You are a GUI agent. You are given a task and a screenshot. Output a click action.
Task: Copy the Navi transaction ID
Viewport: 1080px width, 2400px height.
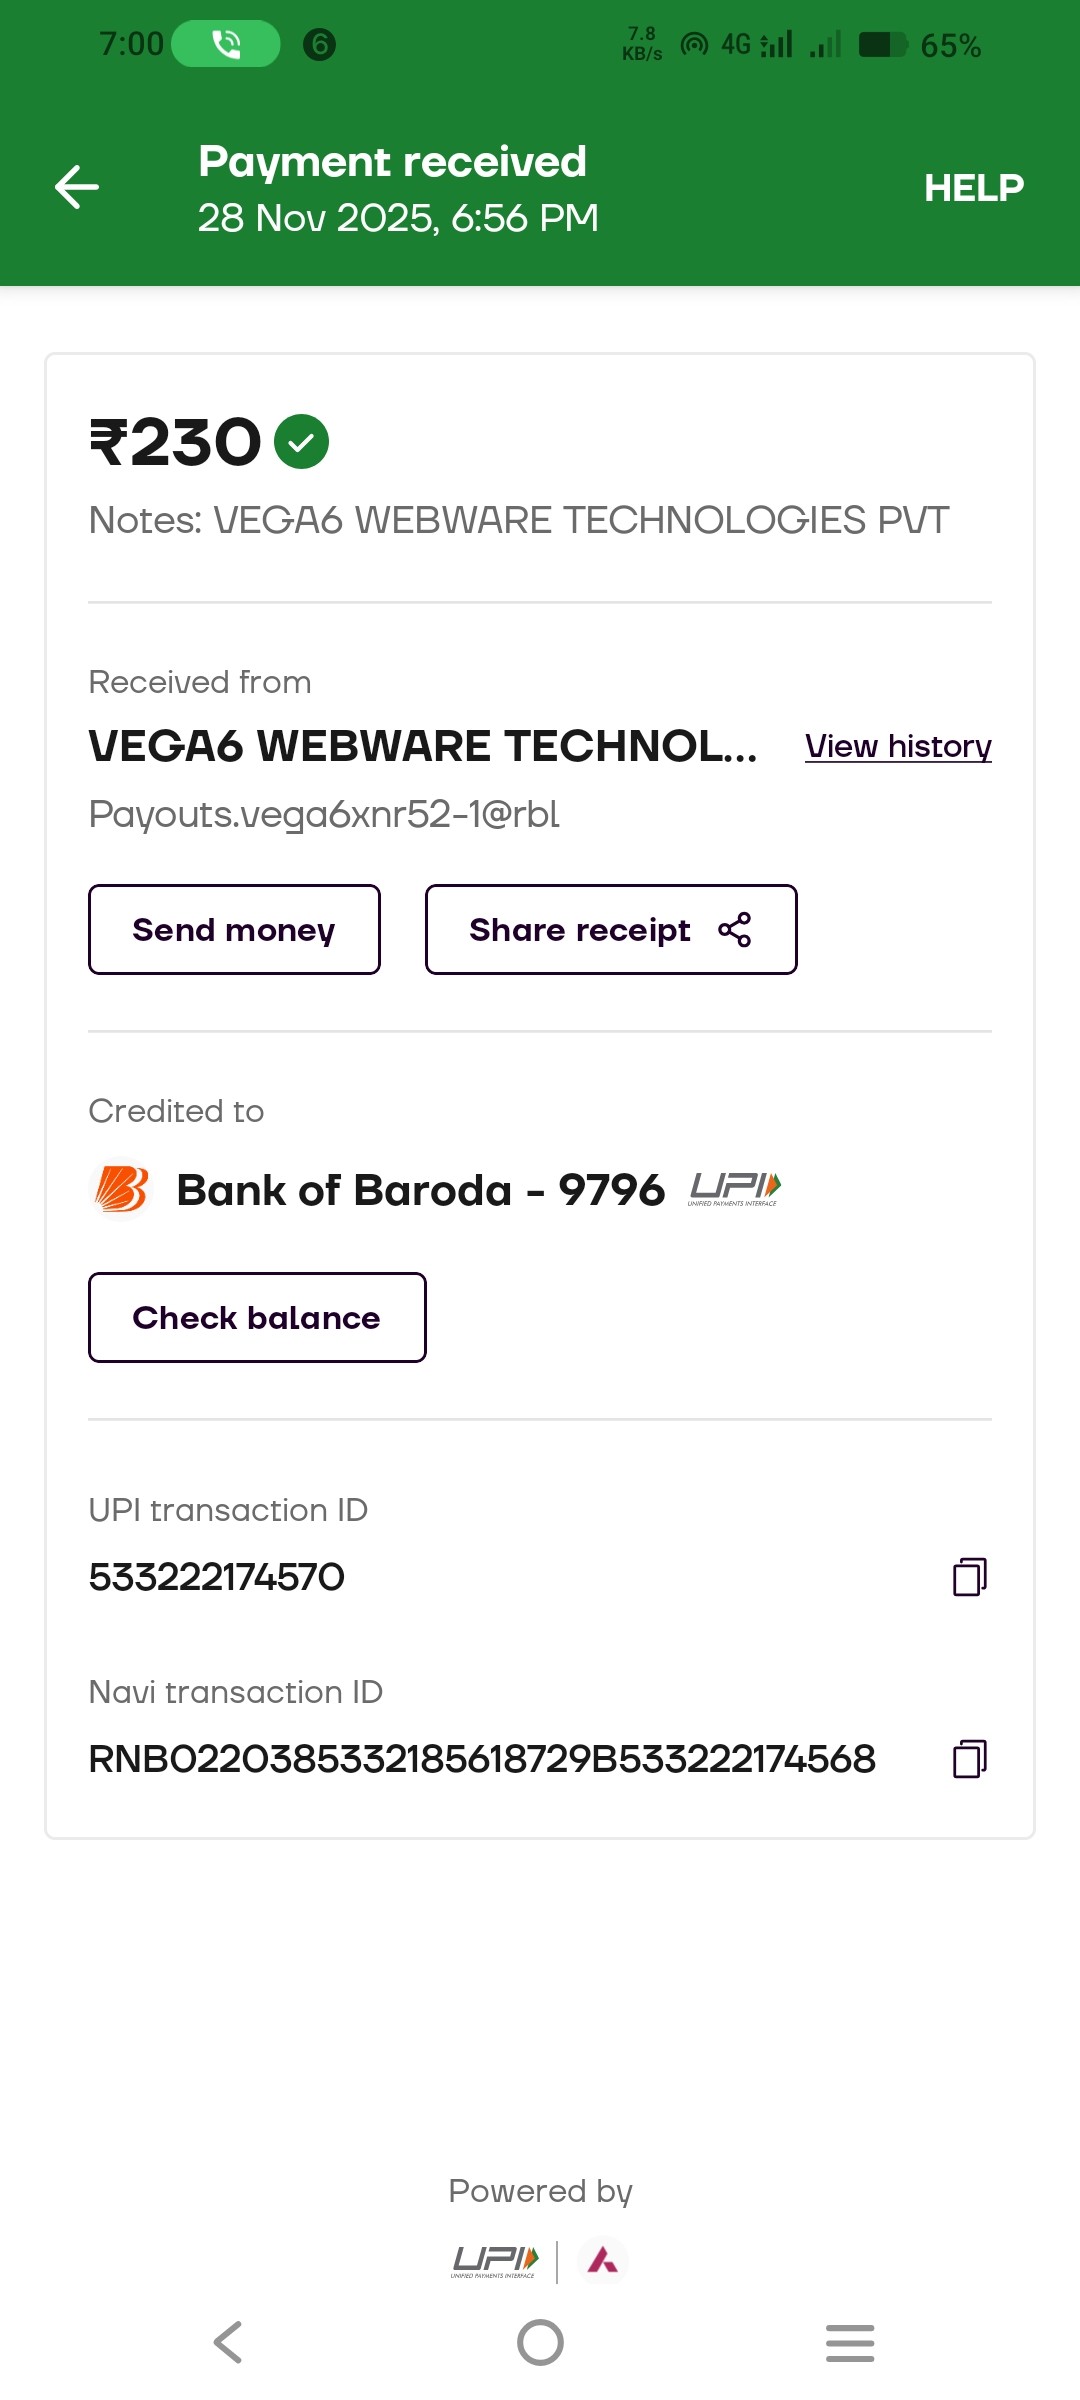tap(969, 1759)
